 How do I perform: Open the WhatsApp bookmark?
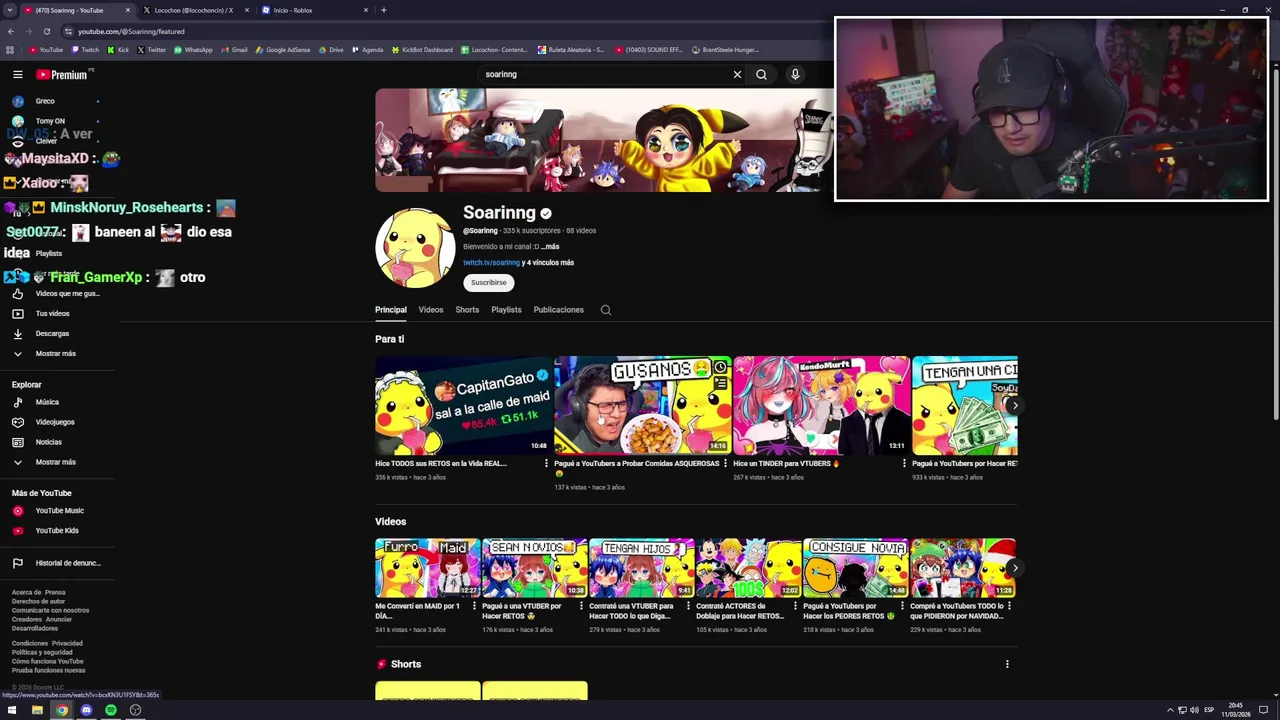[x=193, y=50]
